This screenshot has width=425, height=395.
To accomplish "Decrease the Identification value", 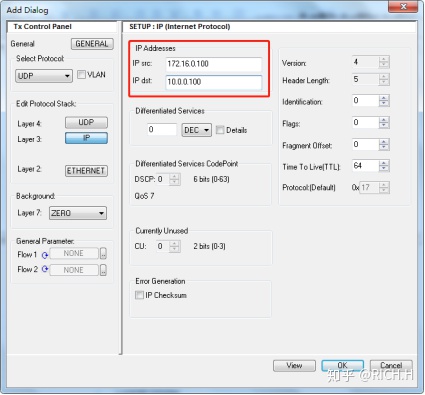I will (384, 104).
